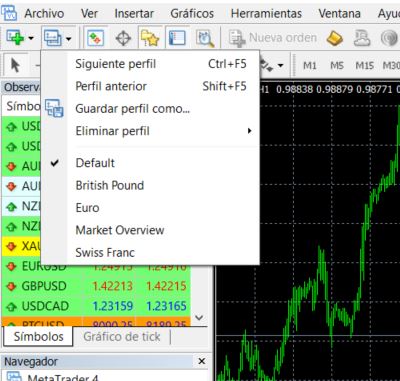Screen dimensions: 400x381
Task: Open the Insertar menu
Action: click(x=134, y=14)
